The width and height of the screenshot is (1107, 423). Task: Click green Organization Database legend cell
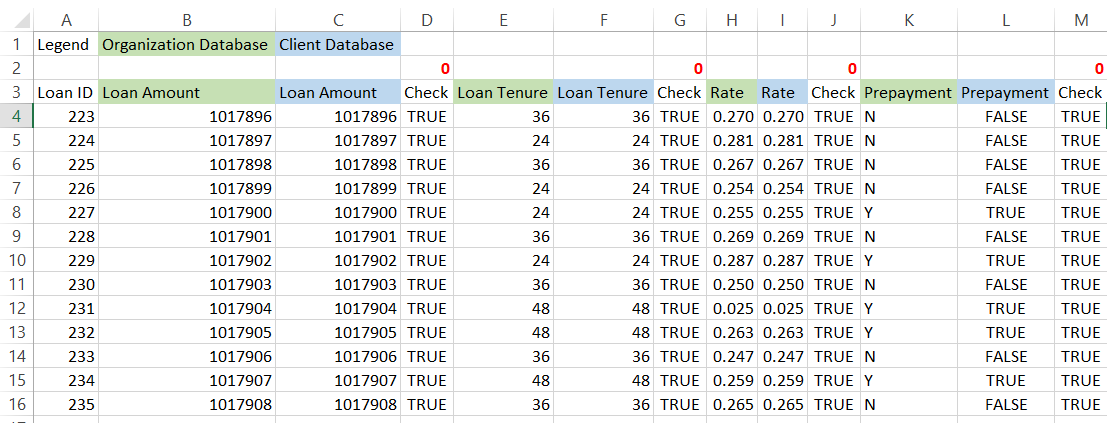[x=187, y=44]
